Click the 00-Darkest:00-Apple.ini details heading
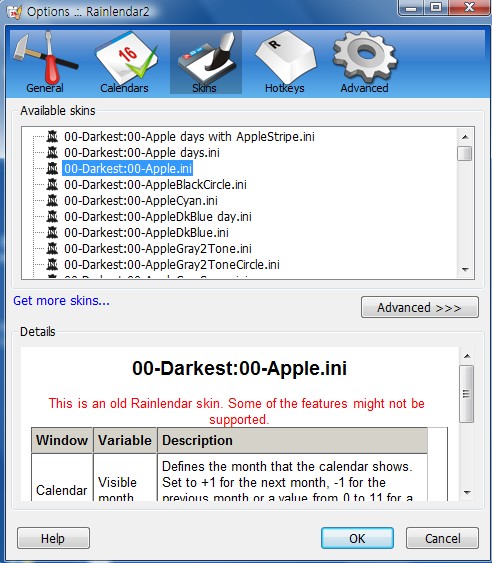The width and height of the screenshot is (492, 563). (x=240, y=368)
